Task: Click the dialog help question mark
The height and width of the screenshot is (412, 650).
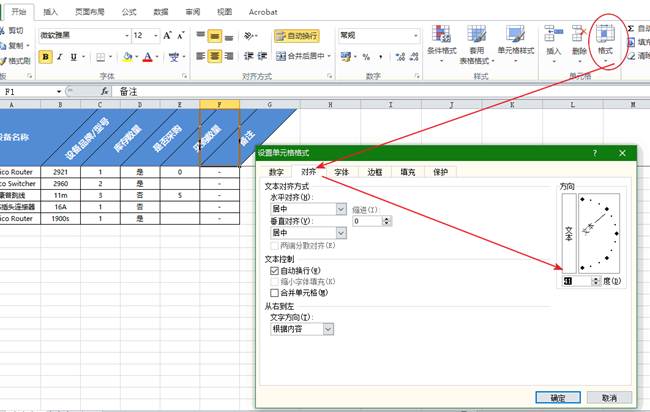Action: coord(594,153)
